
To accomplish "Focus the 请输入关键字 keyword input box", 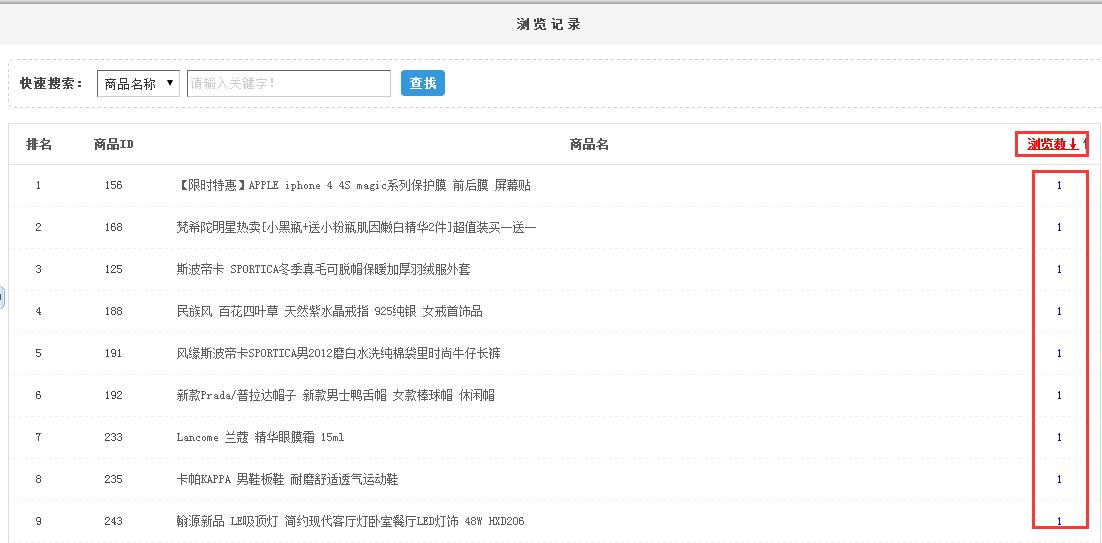I will tap(289, 84).
